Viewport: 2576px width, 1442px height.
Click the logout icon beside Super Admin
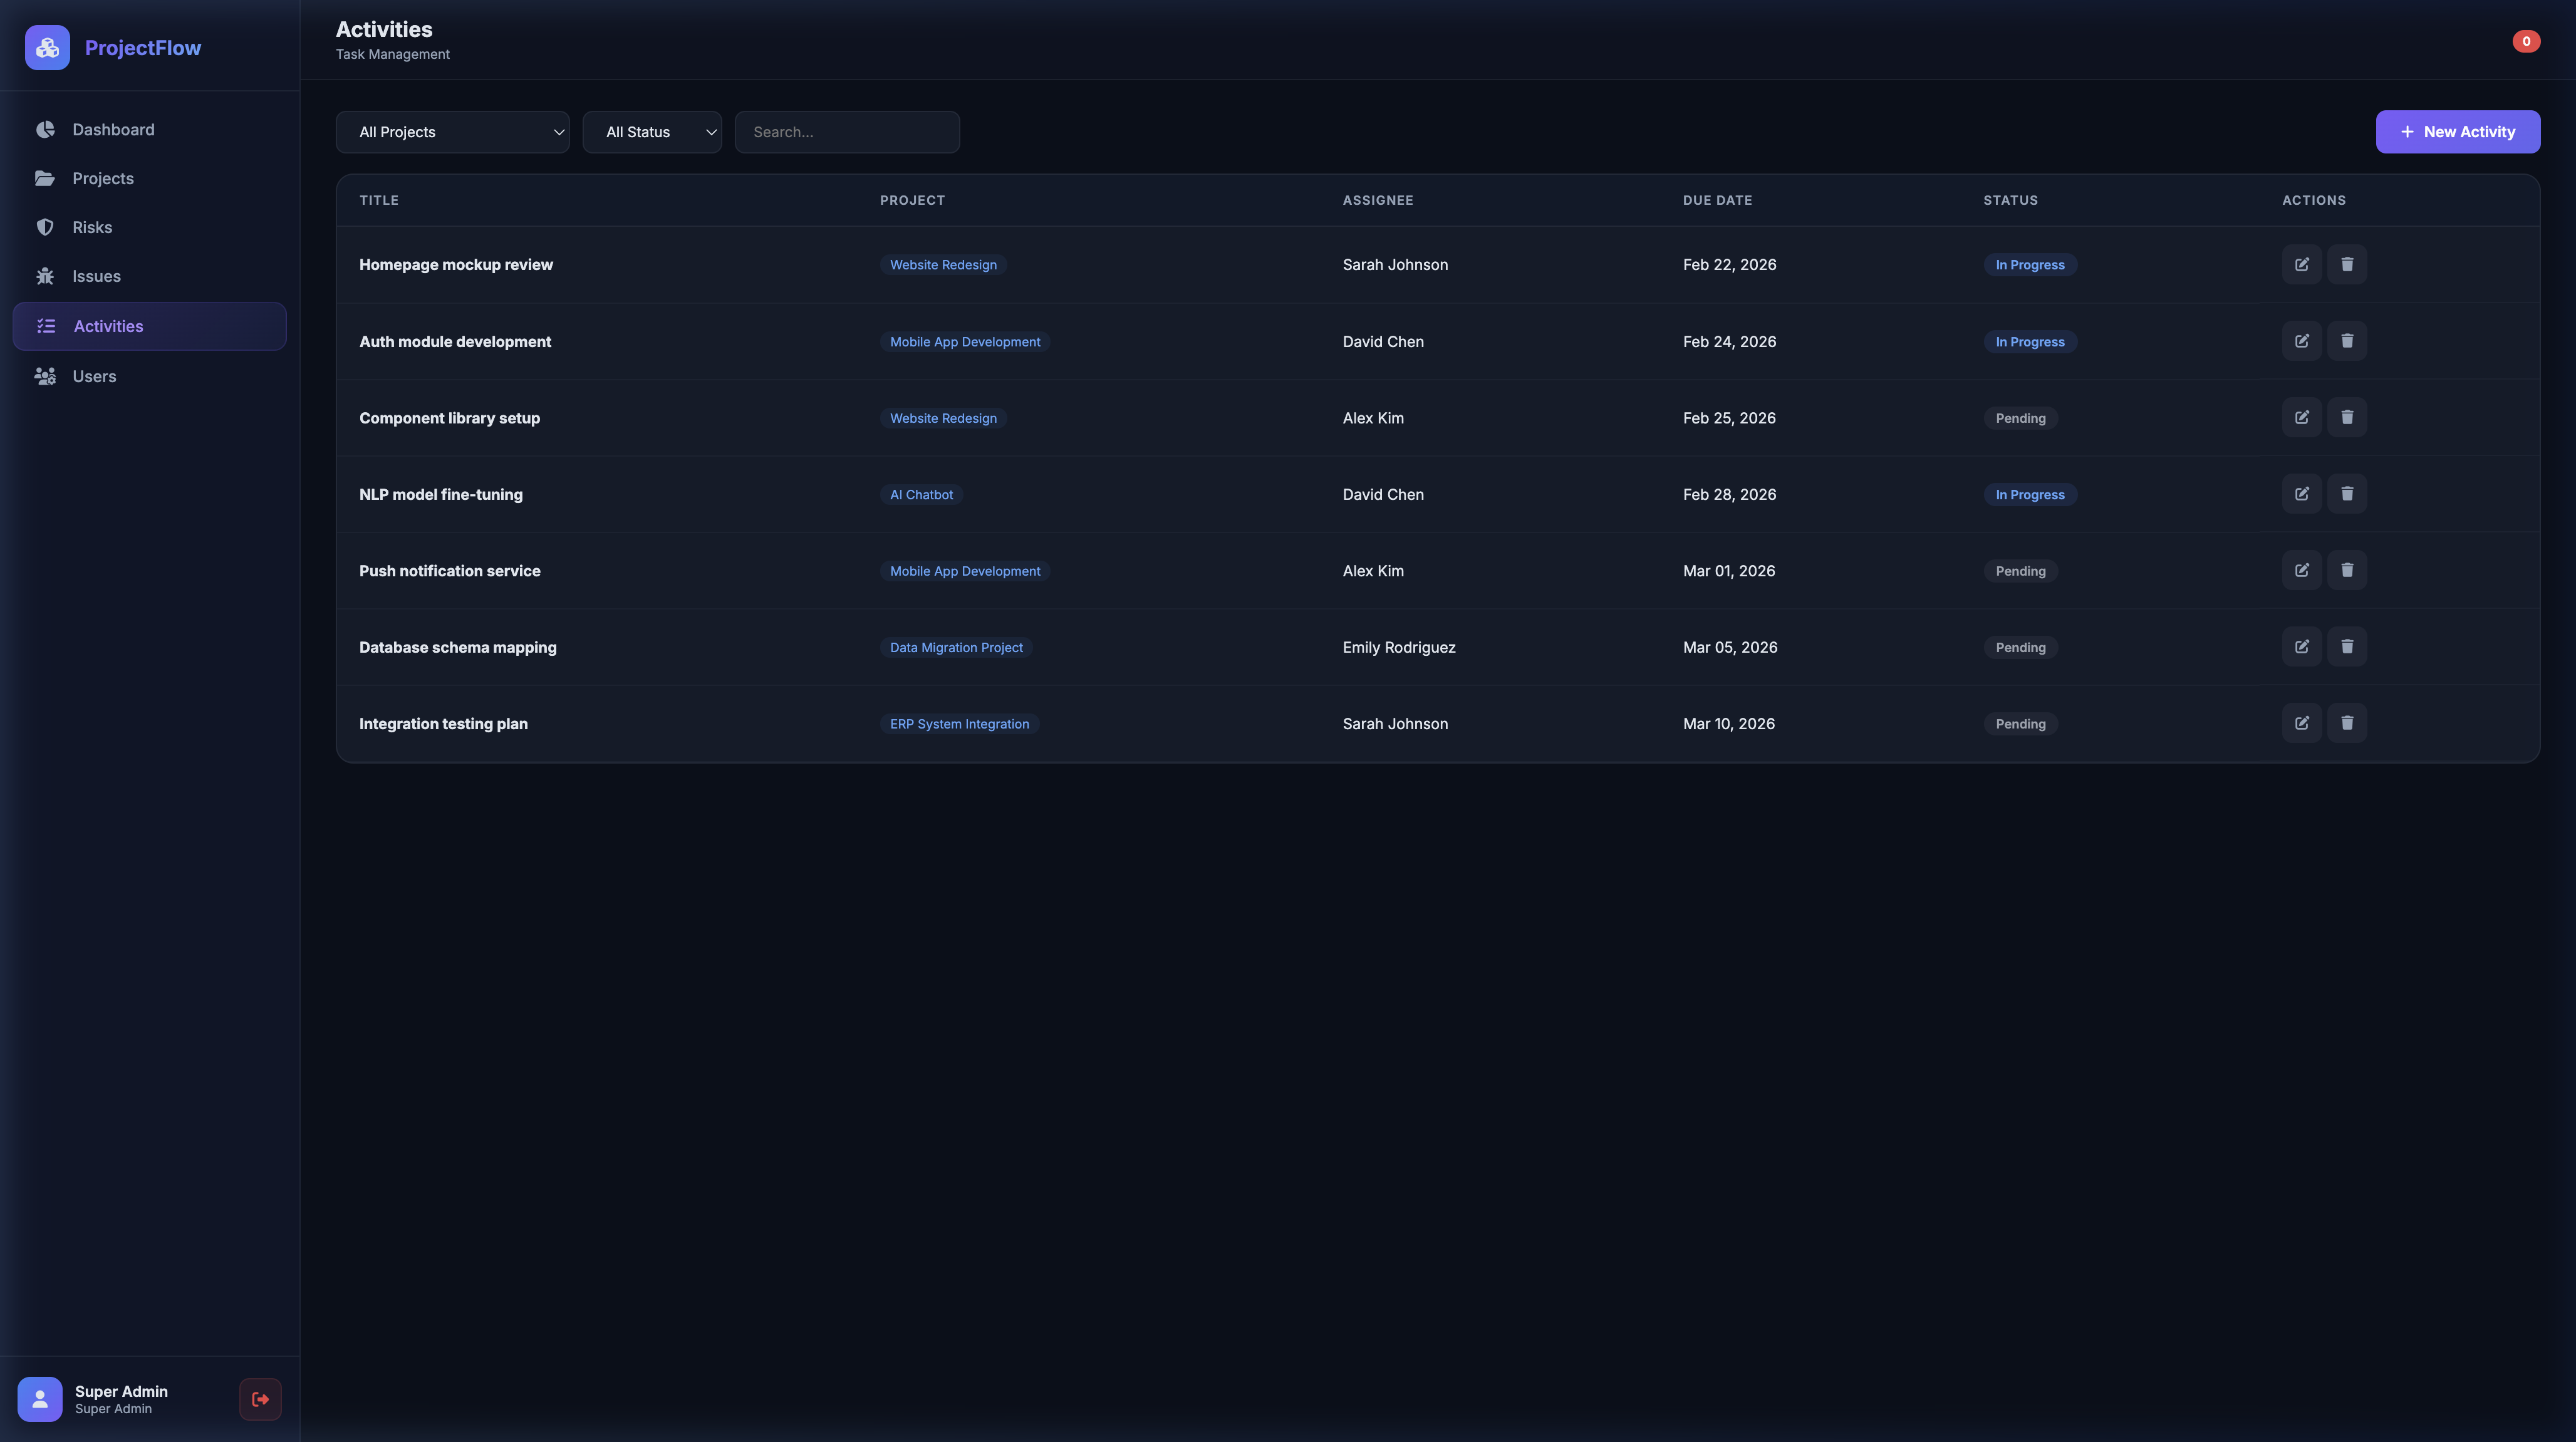click(260, 1399)
